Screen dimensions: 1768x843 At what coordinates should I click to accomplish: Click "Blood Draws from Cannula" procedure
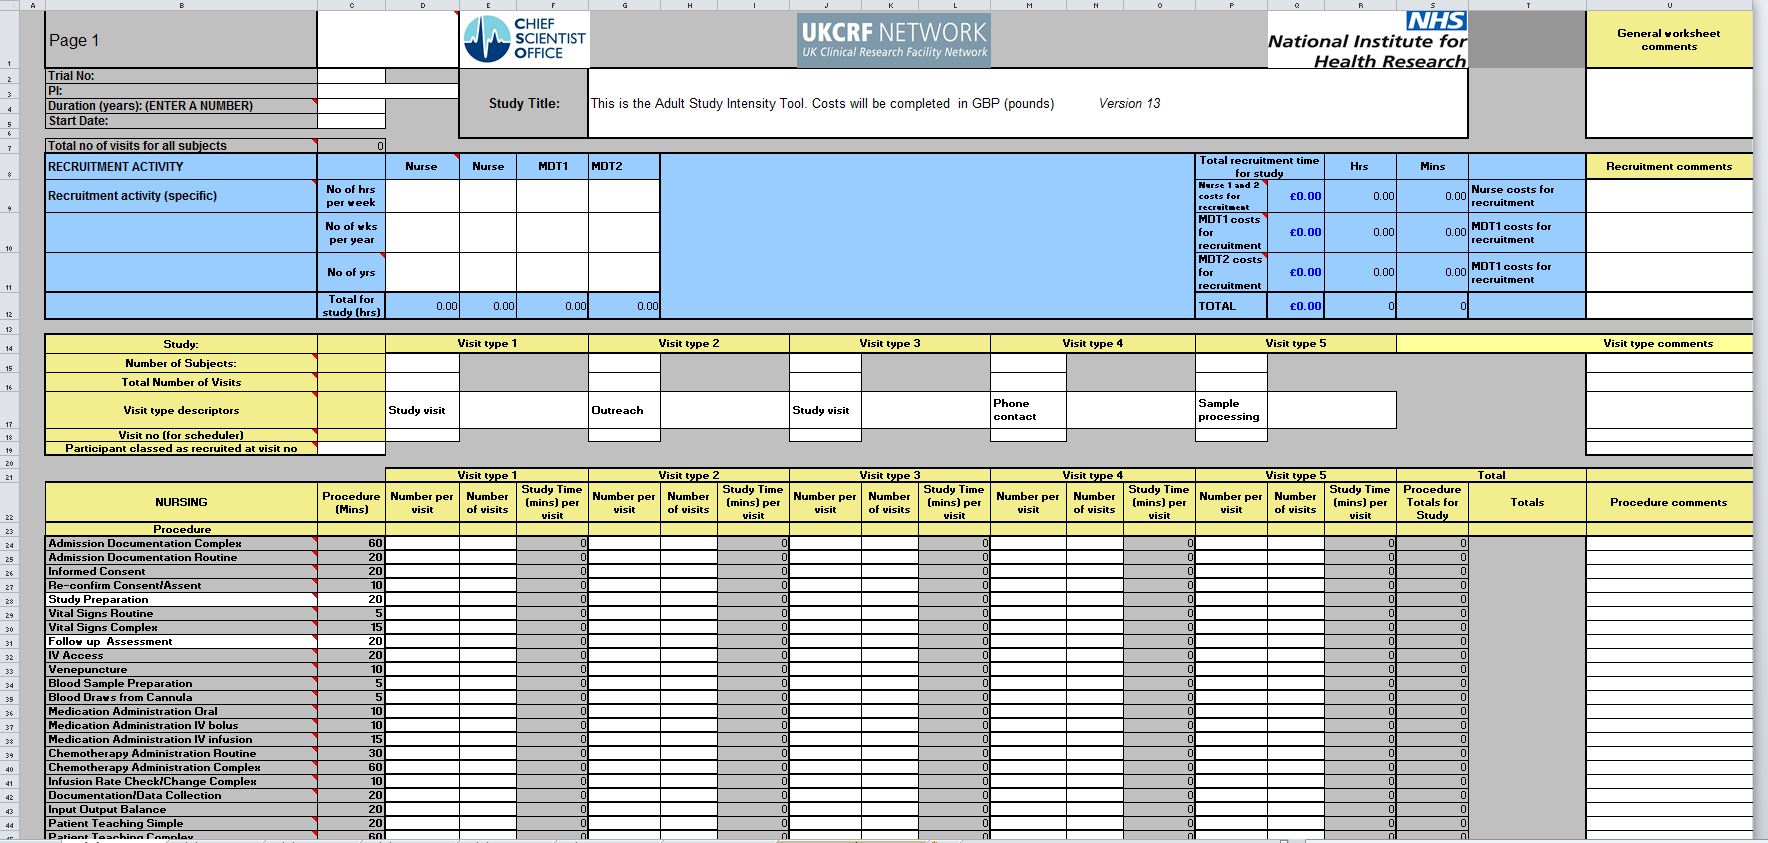(x=181, y=697)
